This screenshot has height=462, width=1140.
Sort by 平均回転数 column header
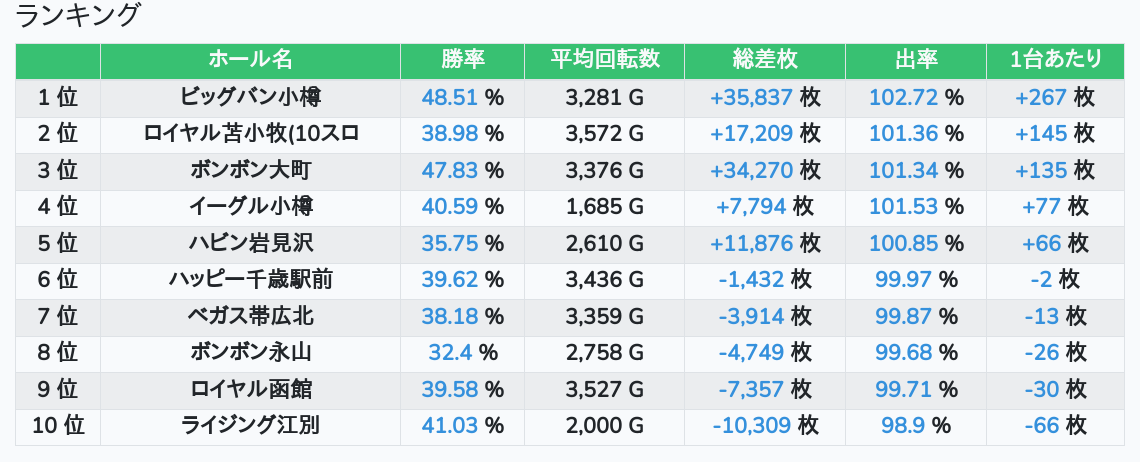[x=604, y=60]
